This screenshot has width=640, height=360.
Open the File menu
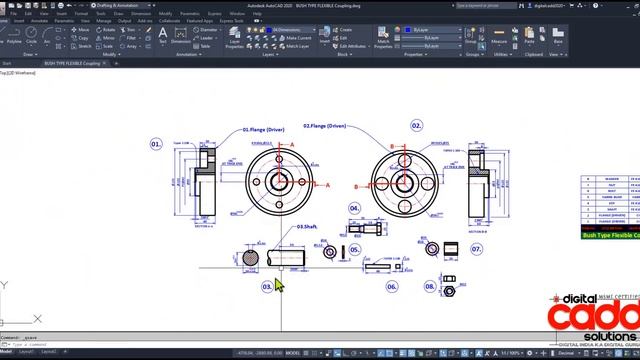coord(13,13)
